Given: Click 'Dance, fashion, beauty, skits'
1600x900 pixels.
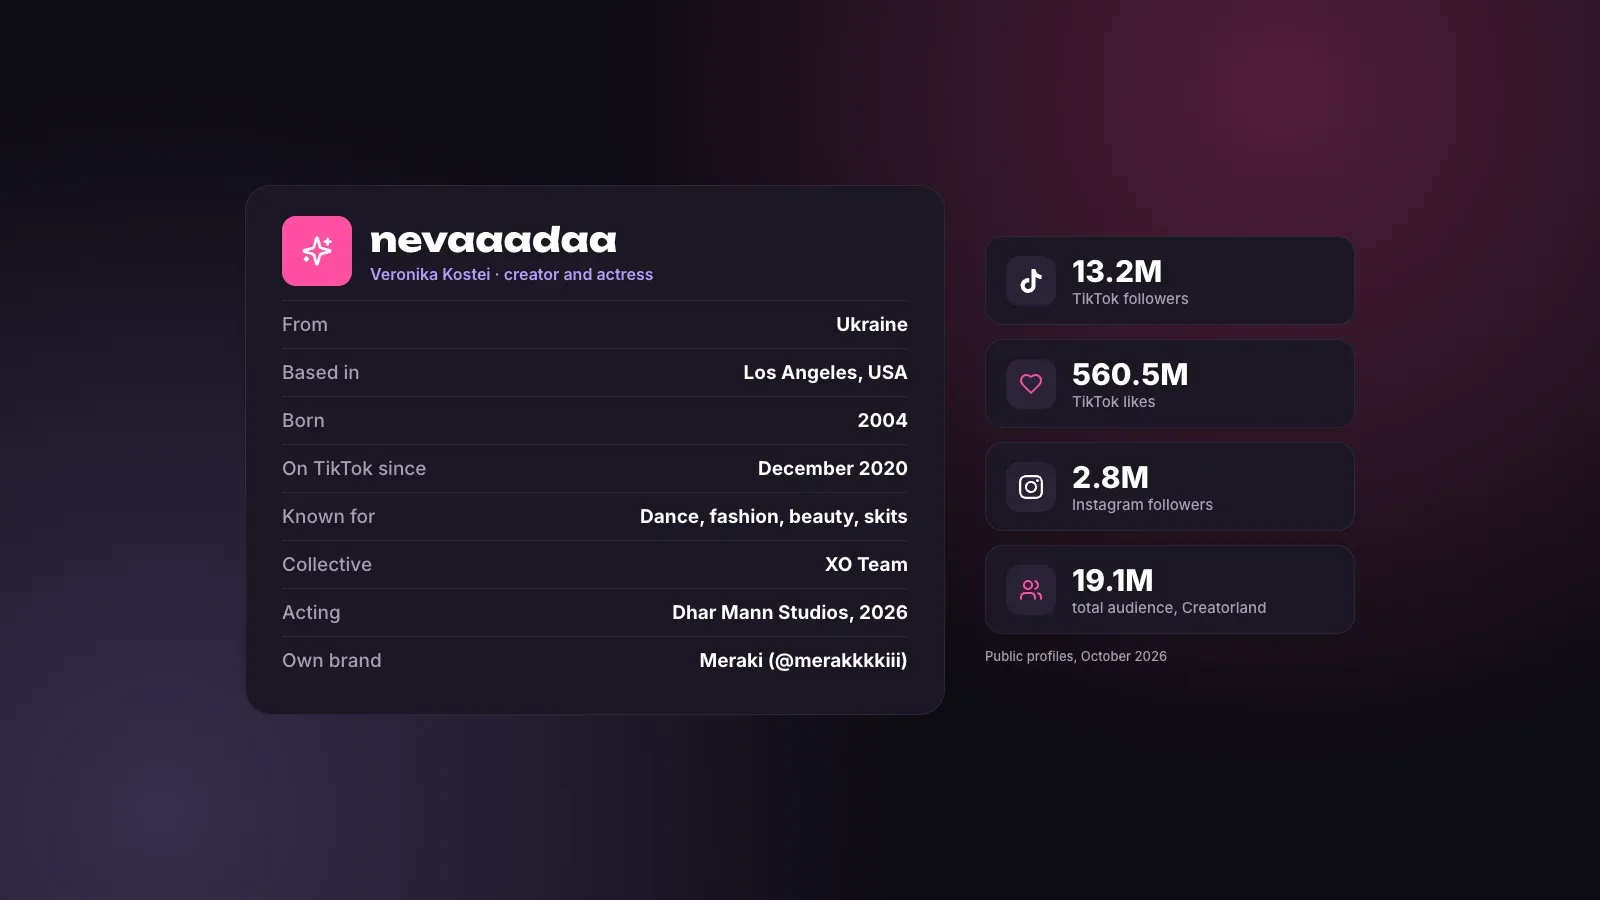Looking at the screenshot, I should pyautogui.click(x=774, y=516).
